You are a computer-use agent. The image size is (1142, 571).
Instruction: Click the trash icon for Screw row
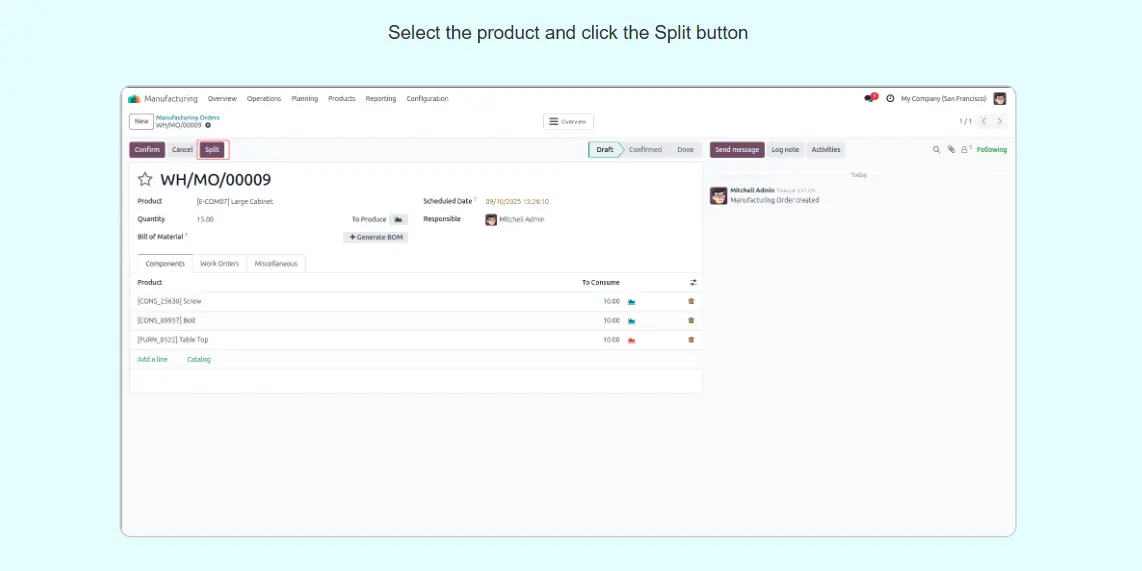(691, 301)
